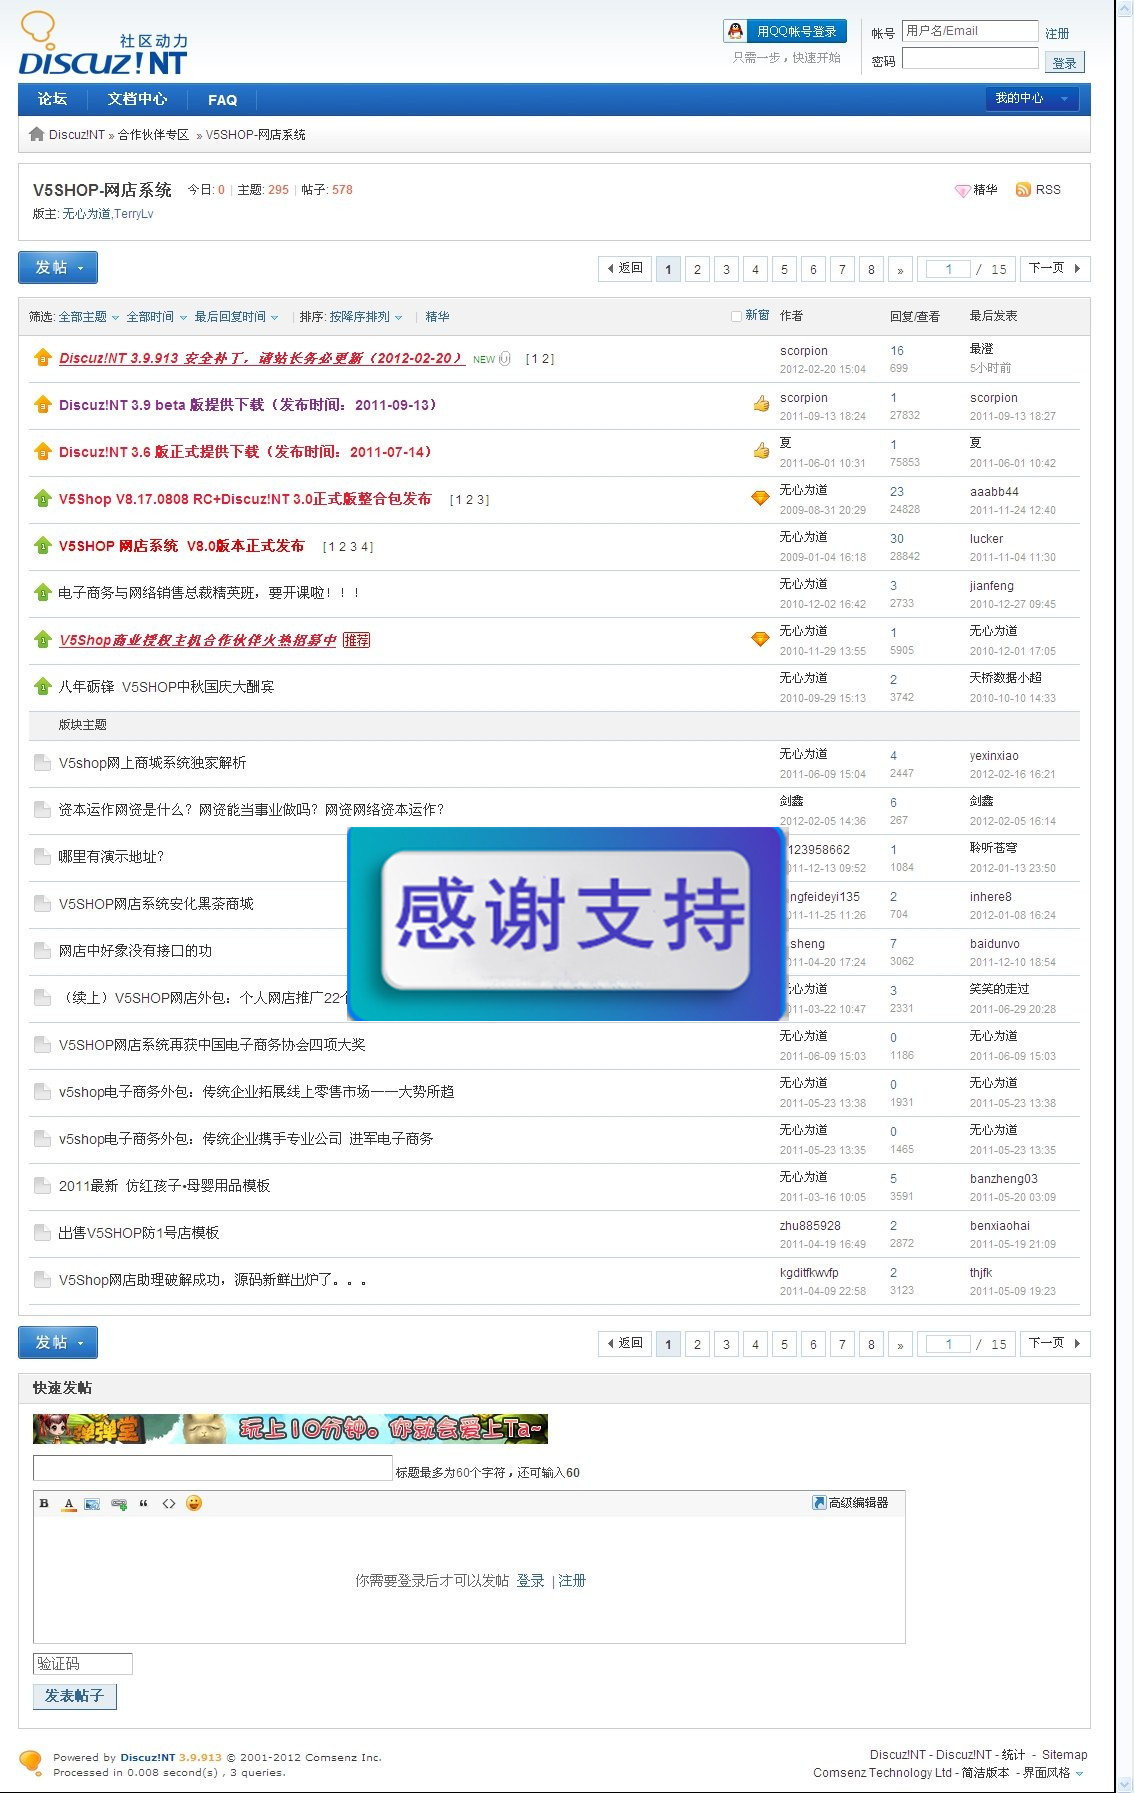This screenshot has height=1793, width=1135.
Task: Click game banner ad above quick post
Action: coord(290,1429)
